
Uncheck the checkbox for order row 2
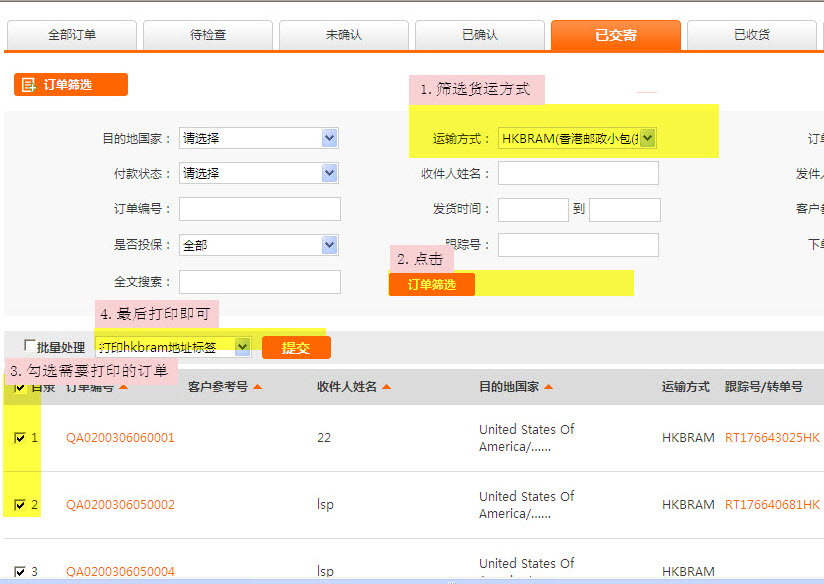point(21,505)
